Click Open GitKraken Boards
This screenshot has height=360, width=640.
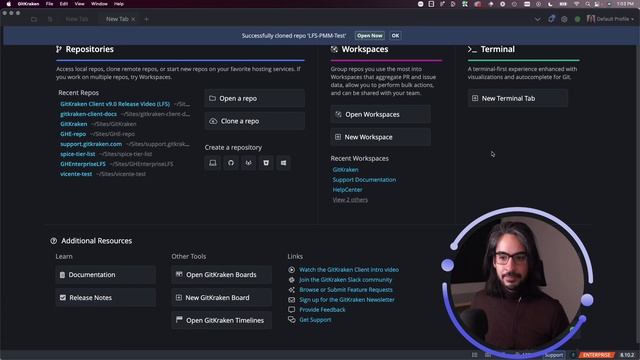coord(222,275)
